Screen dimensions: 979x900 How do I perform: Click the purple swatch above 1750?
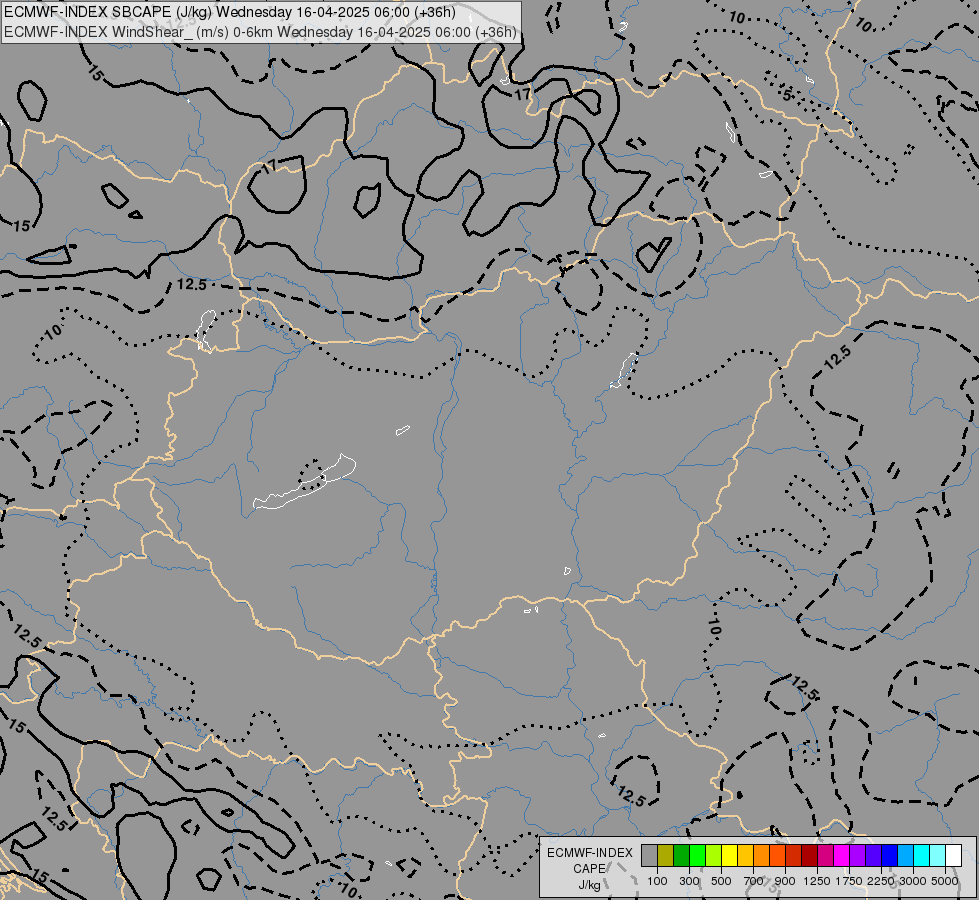[857, 855]
